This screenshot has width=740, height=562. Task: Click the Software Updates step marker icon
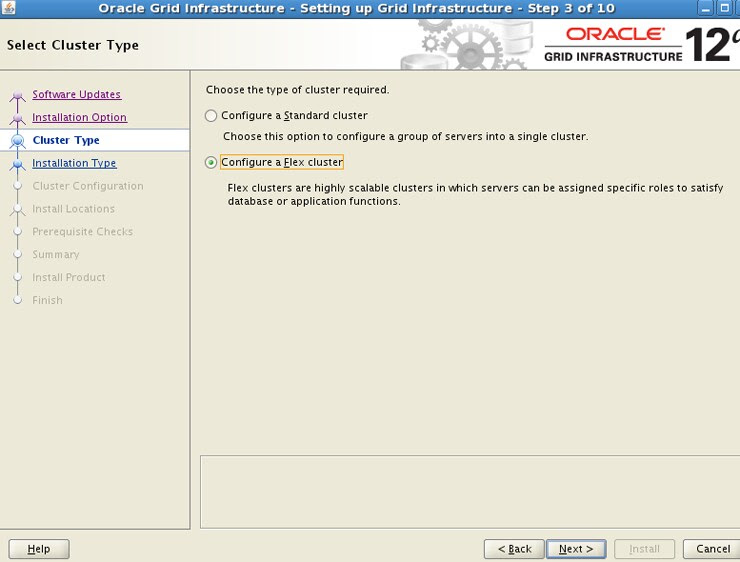[17, 95]
